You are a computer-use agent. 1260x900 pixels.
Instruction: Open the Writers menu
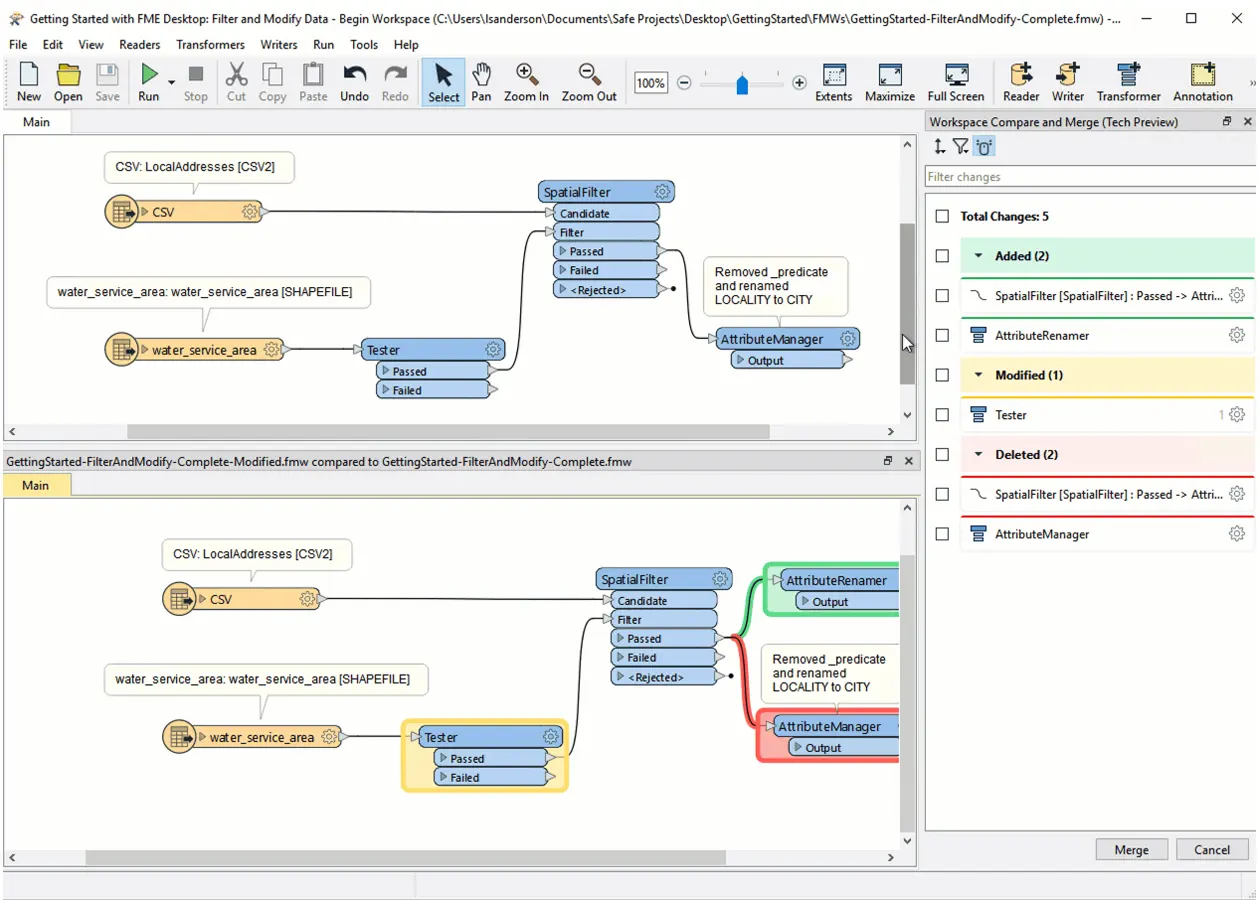pos(278,44)
